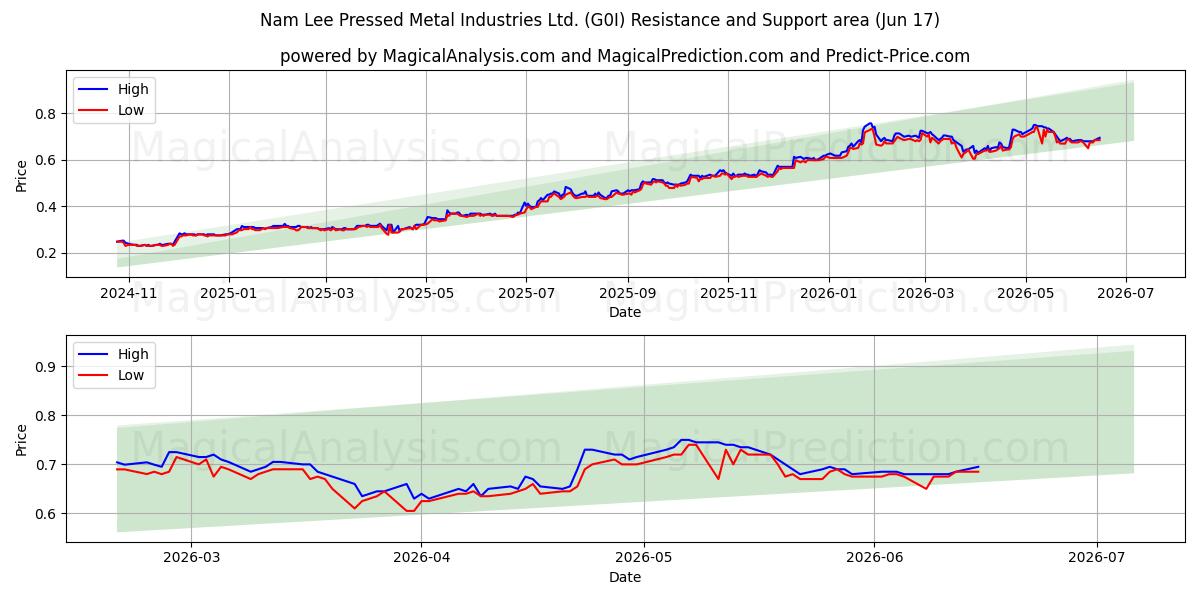Click the 'Date' x-axis label of bottom chart

[x=625, y=578]
